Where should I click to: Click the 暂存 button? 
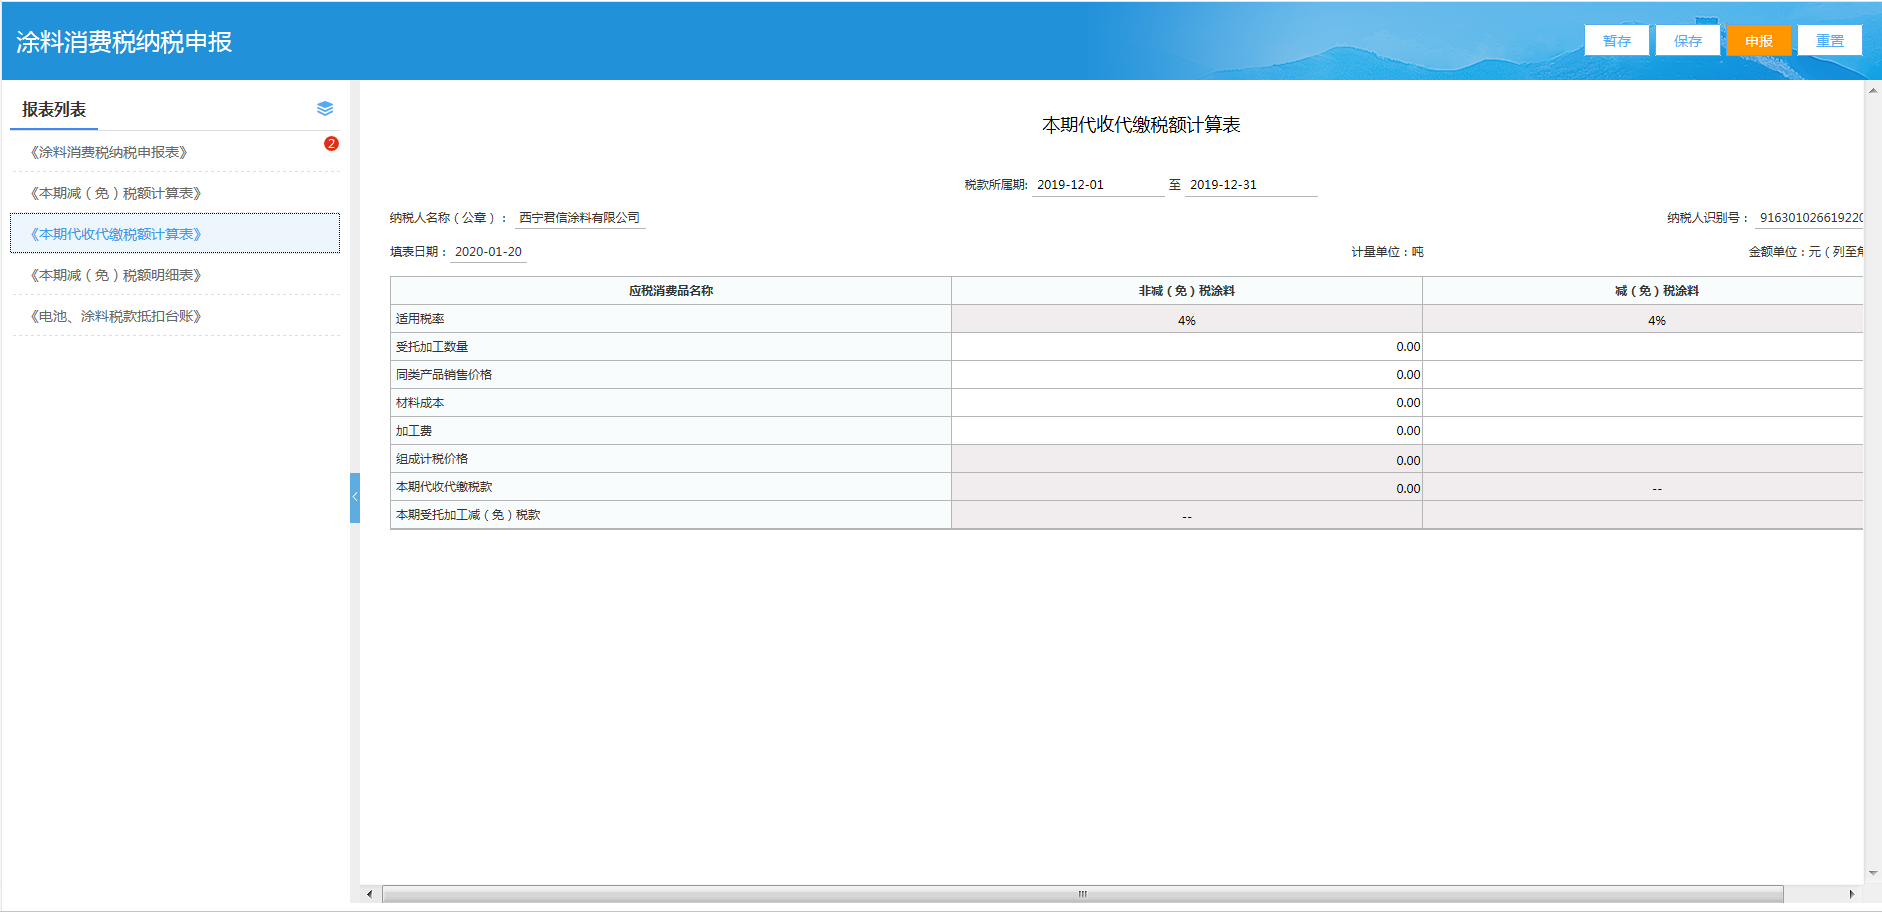[1616, 41]
